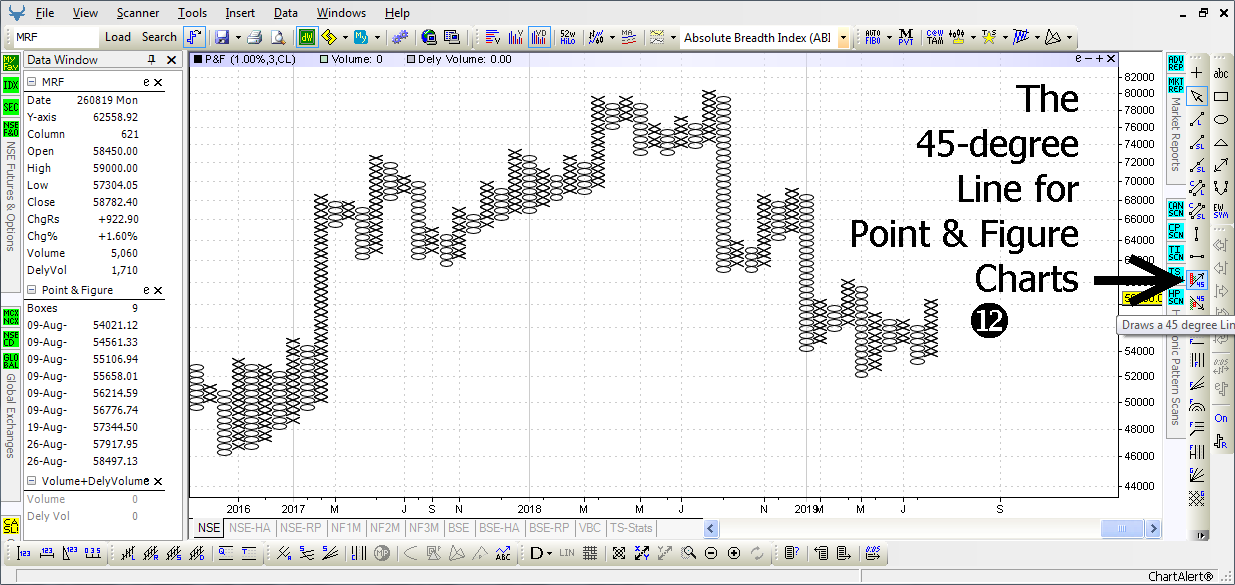The width and height of the screenshot is (1235, 585).
Task: Open the Global Exchanges side tab
Action: coord(11,415)
